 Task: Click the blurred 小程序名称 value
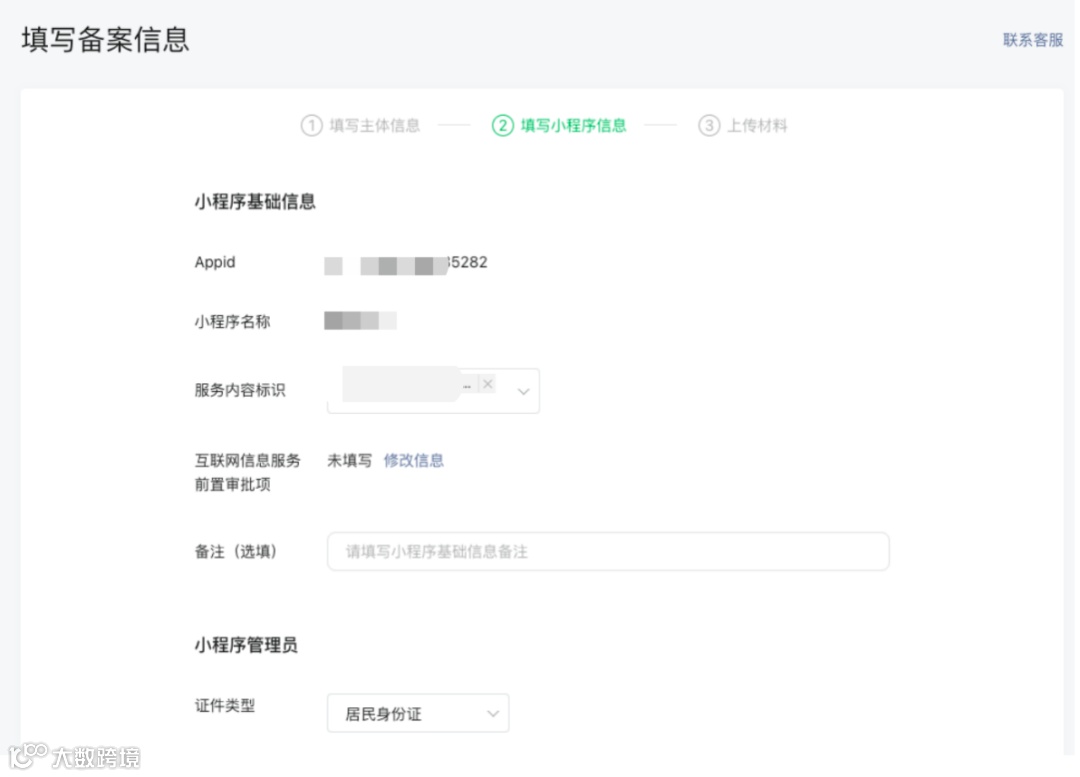pos(360,321)
